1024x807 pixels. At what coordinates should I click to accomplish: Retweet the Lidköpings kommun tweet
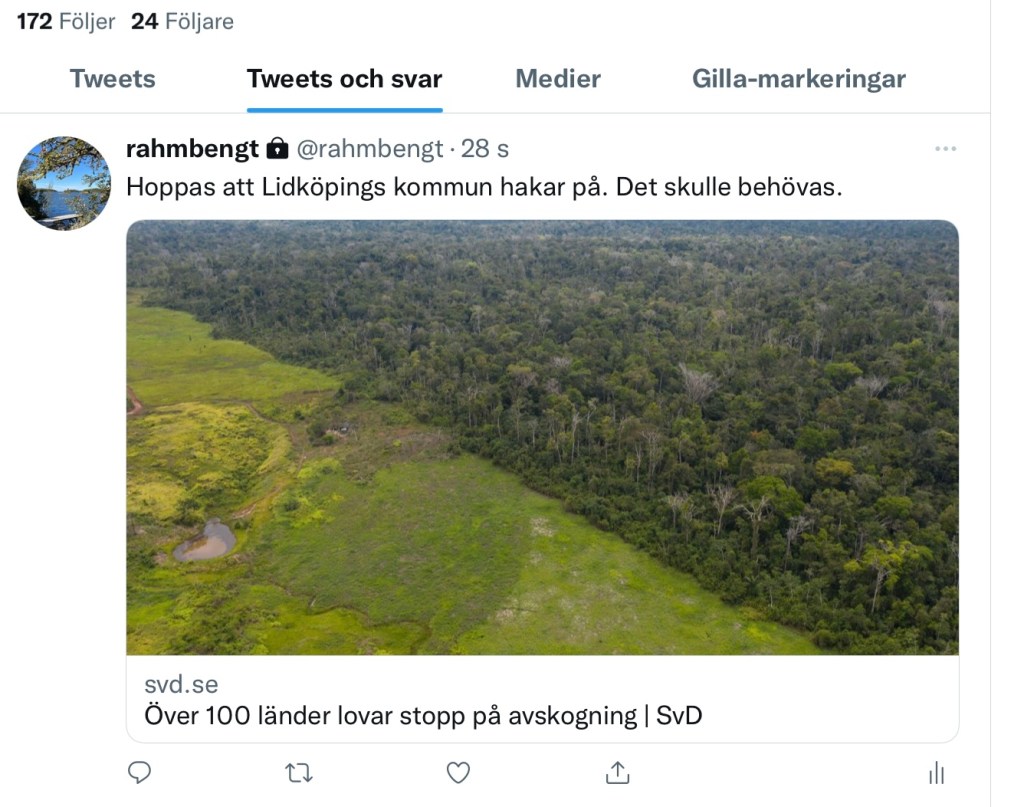pyautogui.click(x=298, y=773)
